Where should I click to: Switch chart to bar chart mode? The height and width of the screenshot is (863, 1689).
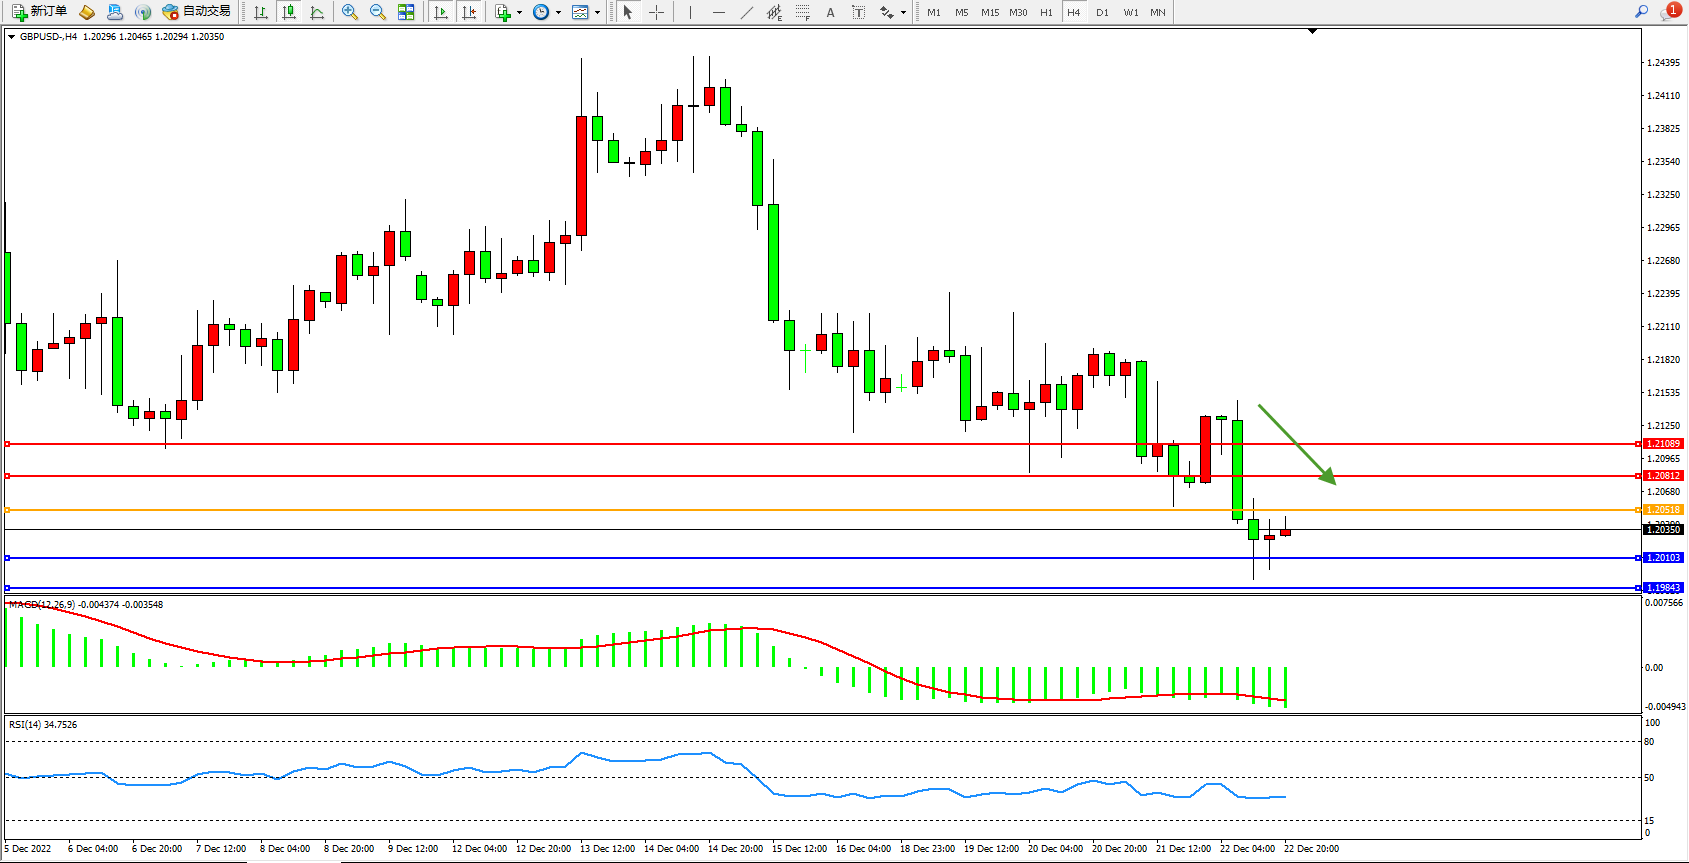(261, 12)
